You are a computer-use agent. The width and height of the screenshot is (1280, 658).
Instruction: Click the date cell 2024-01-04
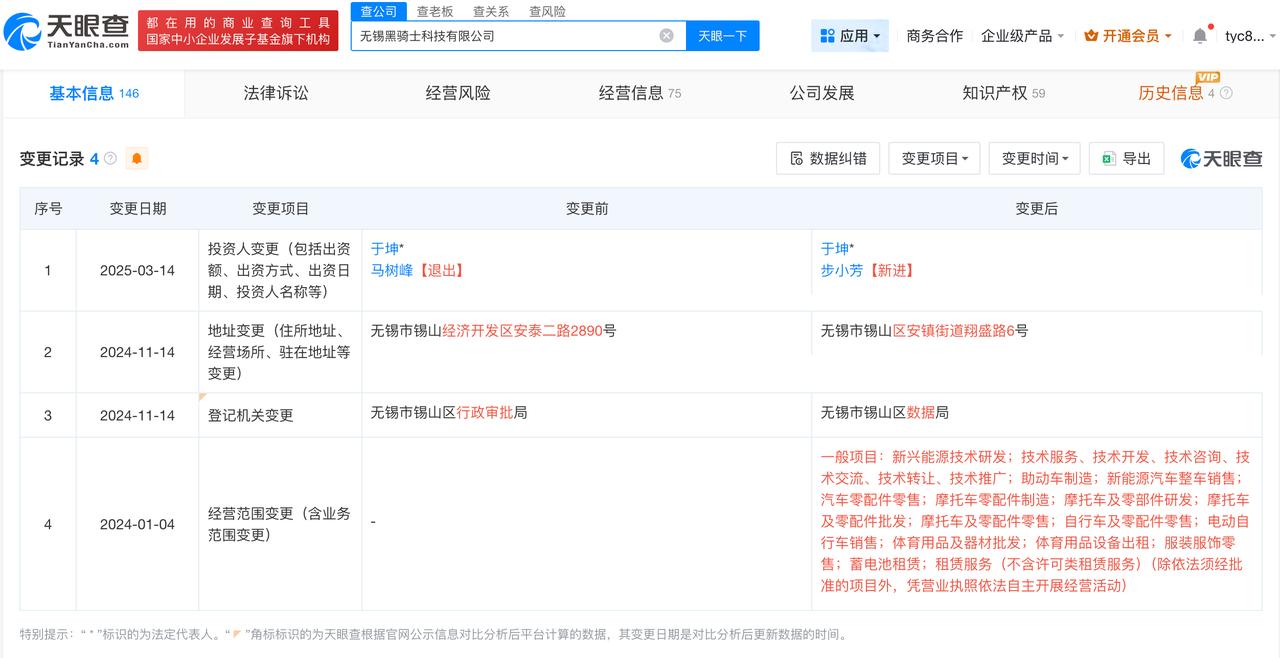[x=137, y=524]
